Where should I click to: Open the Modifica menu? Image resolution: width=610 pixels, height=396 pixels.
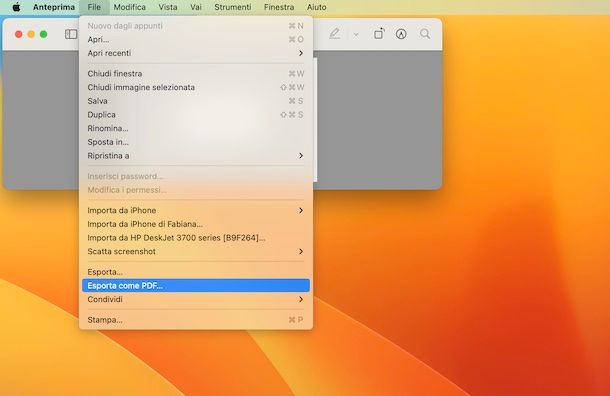tap(130, 7)
